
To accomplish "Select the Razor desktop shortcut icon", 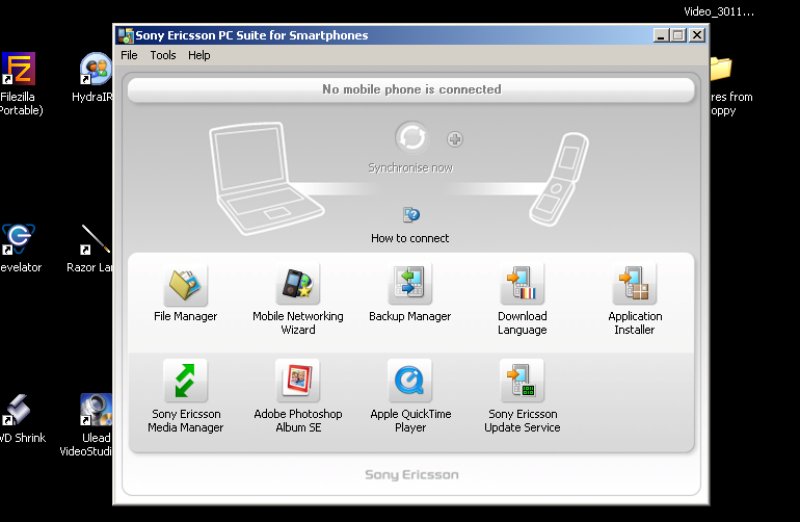I will 95,239.
